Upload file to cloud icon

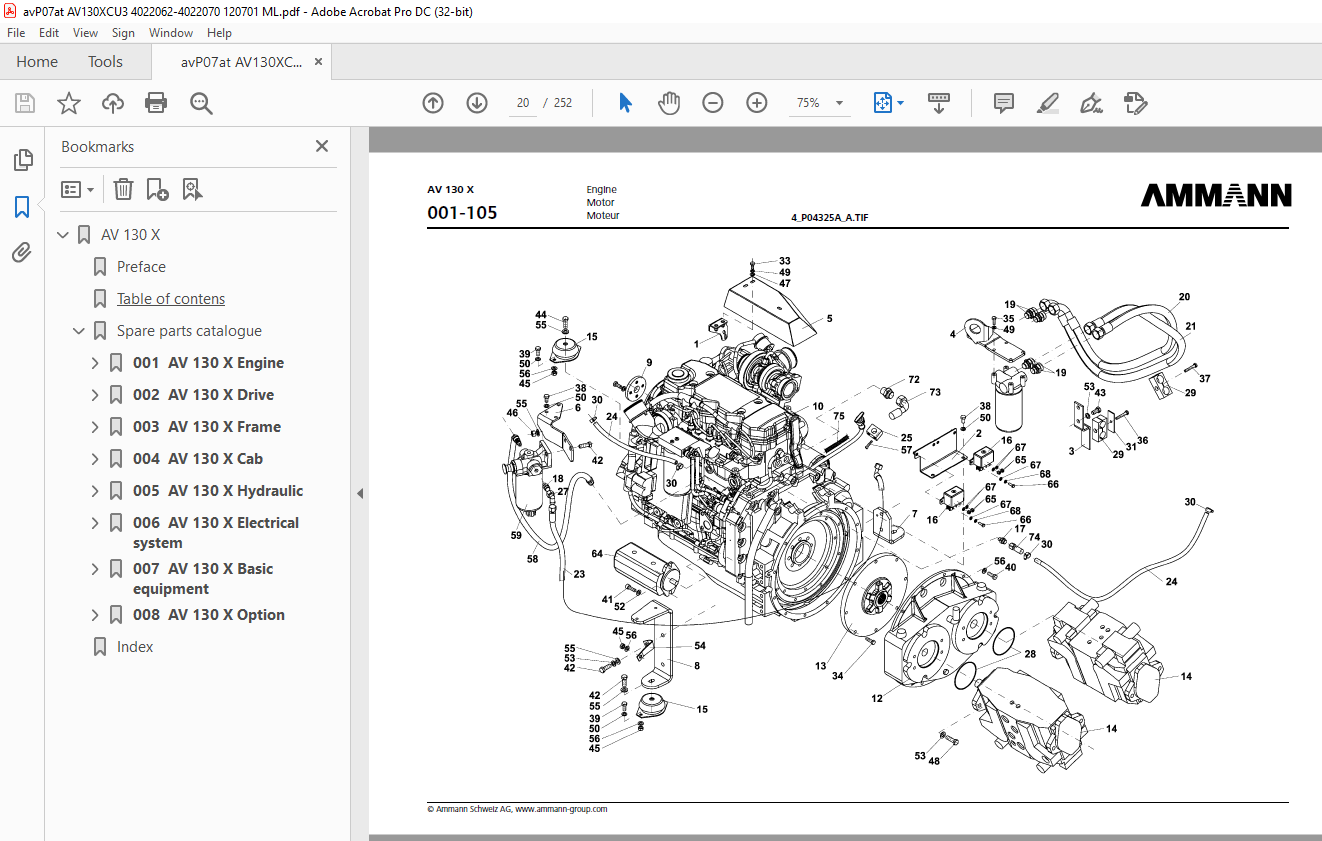(x=113, y=103)
